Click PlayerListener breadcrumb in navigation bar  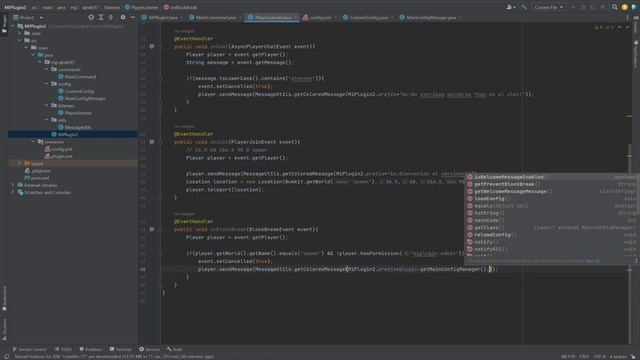[141, 7]
